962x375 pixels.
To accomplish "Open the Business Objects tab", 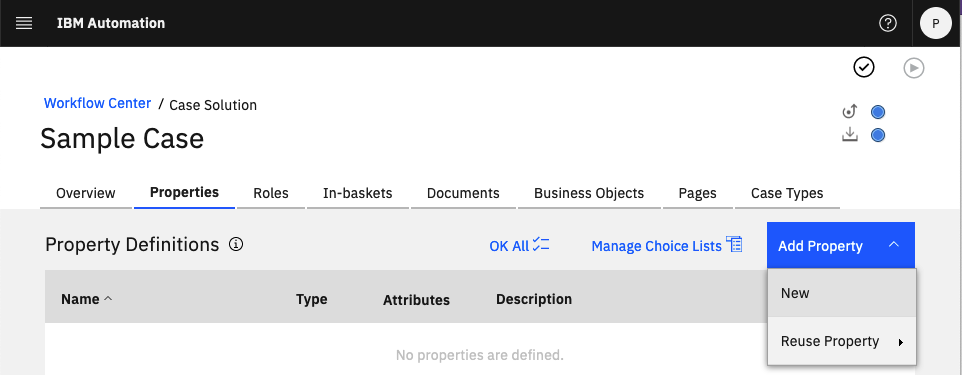I will tap(589, 193).
